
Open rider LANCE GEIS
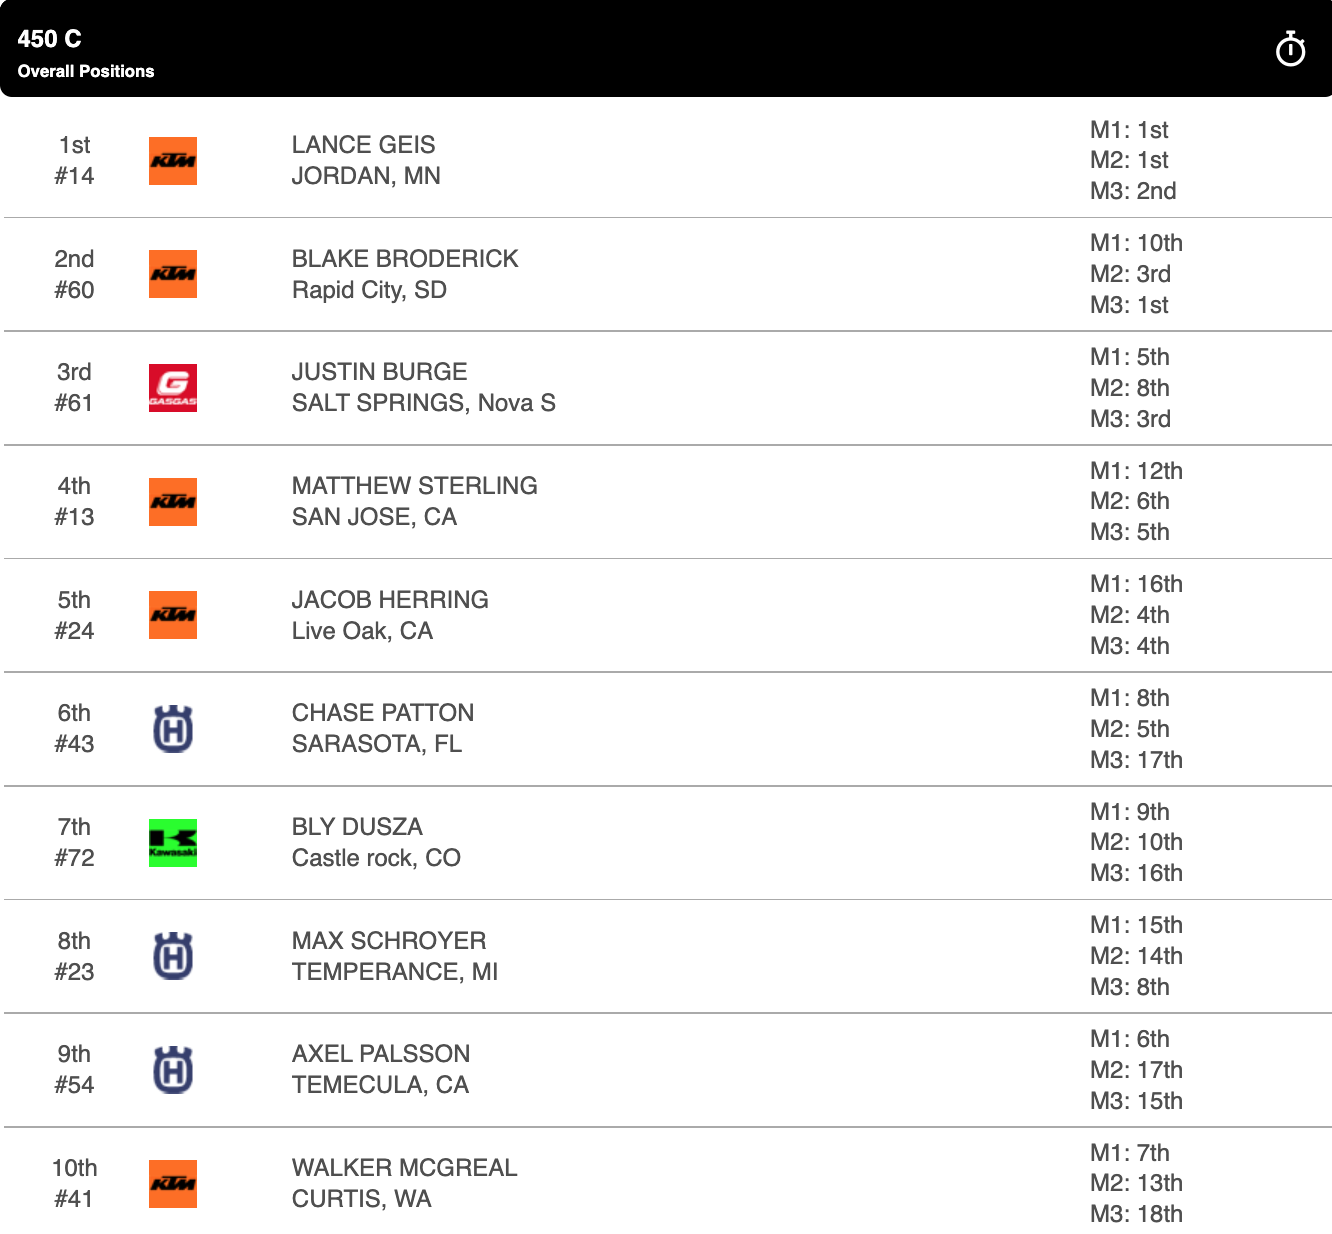coord(363,145)
